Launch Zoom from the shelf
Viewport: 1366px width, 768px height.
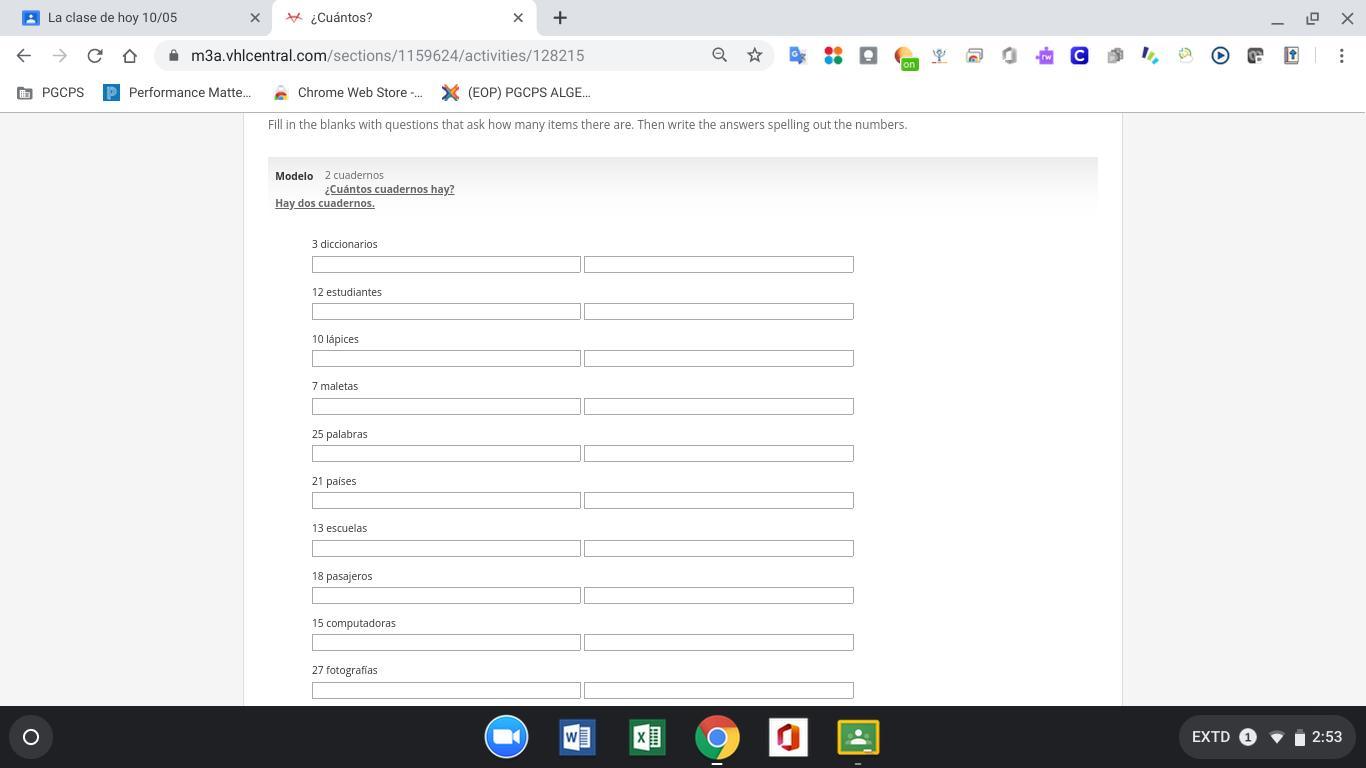[506, 737]
